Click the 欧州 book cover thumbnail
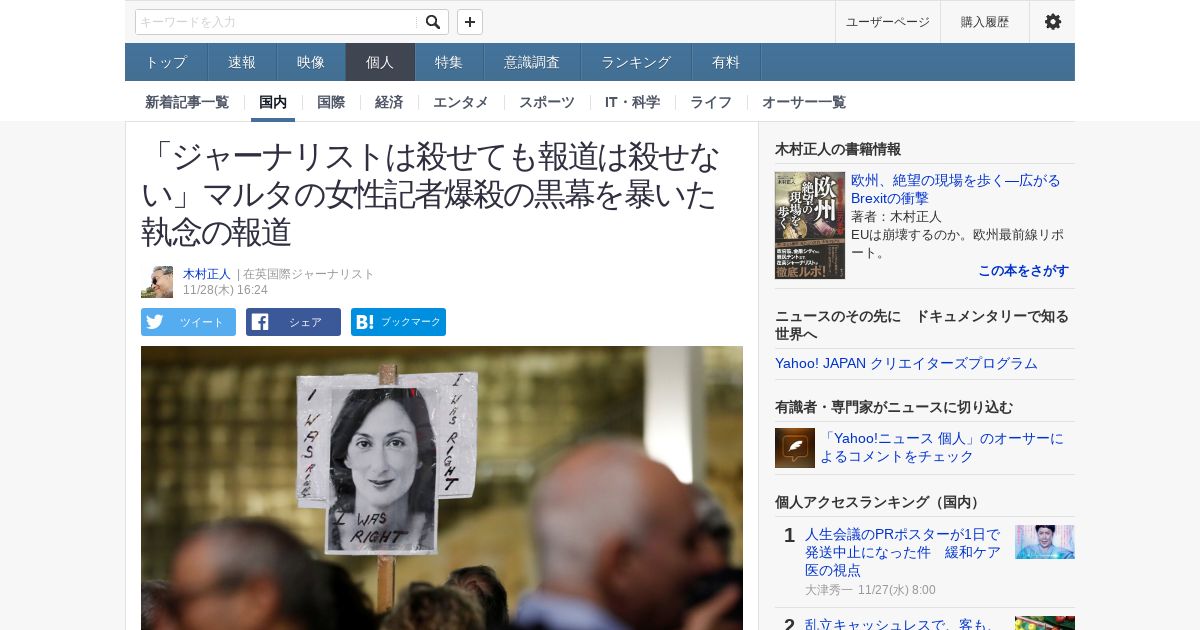1200x630 pixels. [810, 225]
